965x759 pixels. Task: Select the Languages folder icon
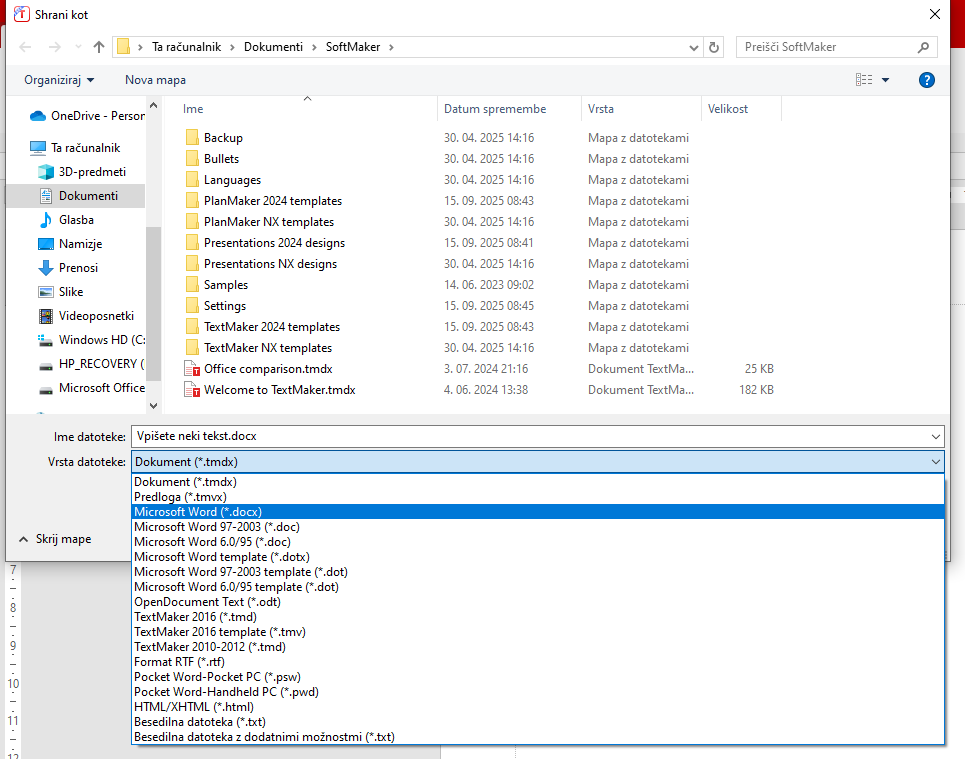point(192,179)
